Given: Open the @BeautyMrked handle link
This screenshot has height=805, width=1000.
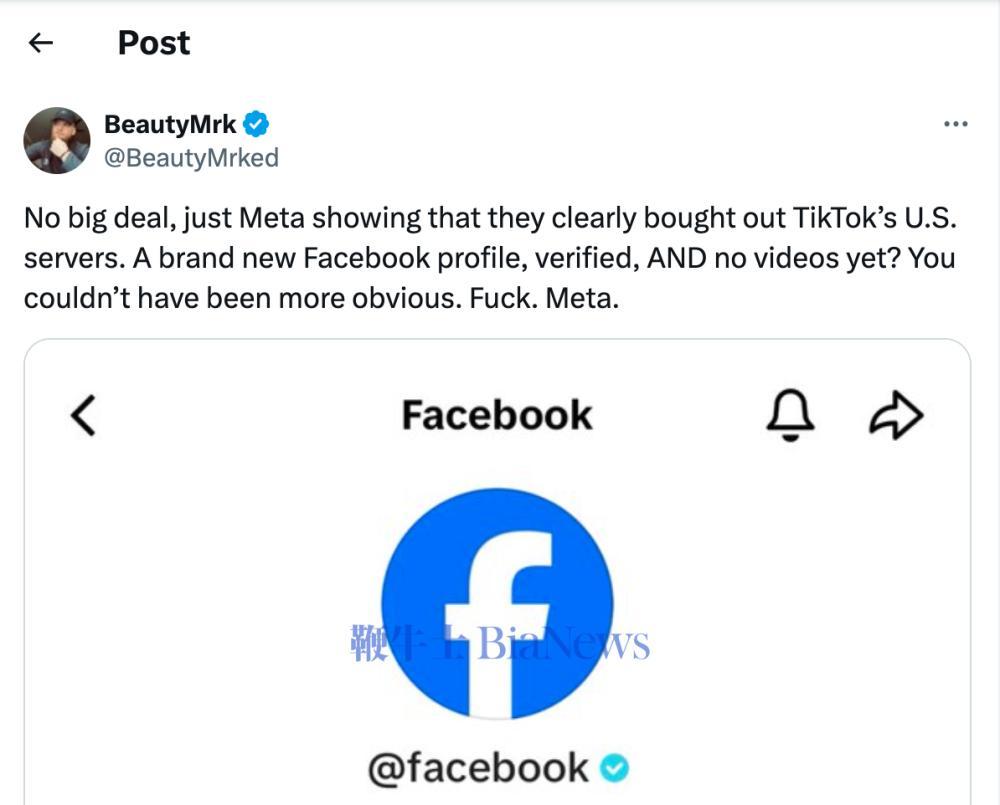Looking at the screenshot, I should pos(191,158).
